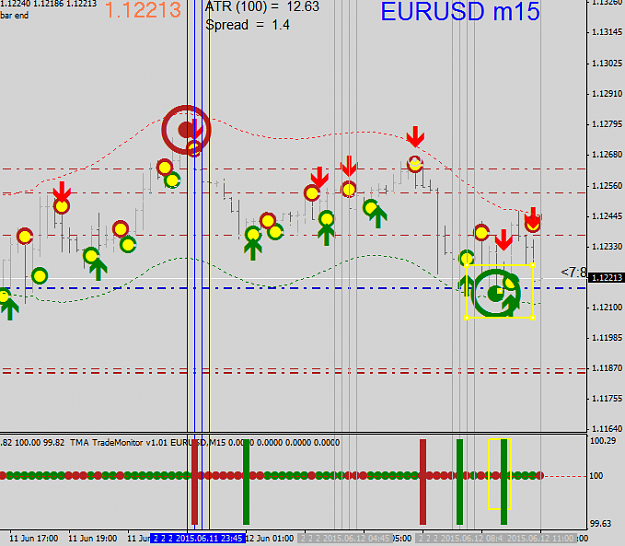Click the 11 Jun 17:00 time label
The height and width of the screenshot is (546, 625).
click(34, 538)
